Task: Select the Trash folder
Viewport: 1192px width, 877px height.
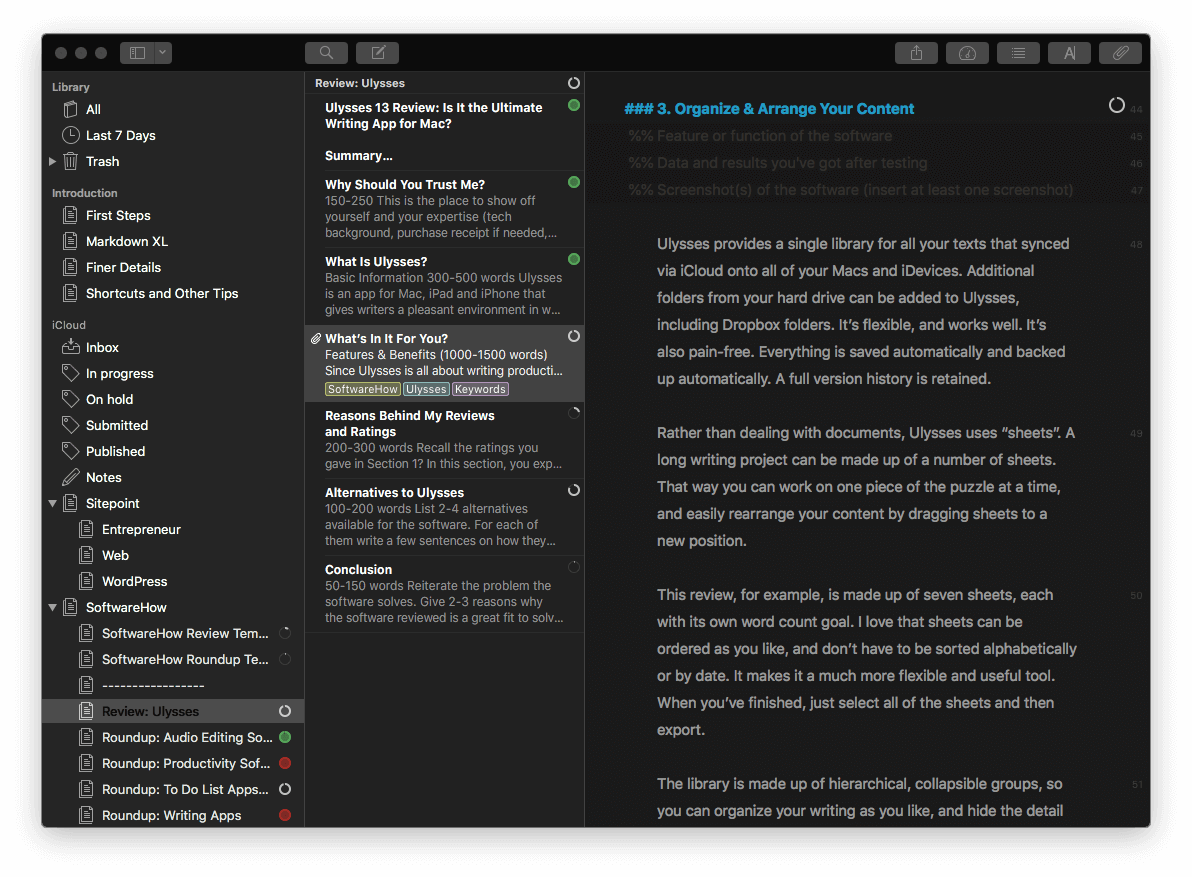Action: 173,161
